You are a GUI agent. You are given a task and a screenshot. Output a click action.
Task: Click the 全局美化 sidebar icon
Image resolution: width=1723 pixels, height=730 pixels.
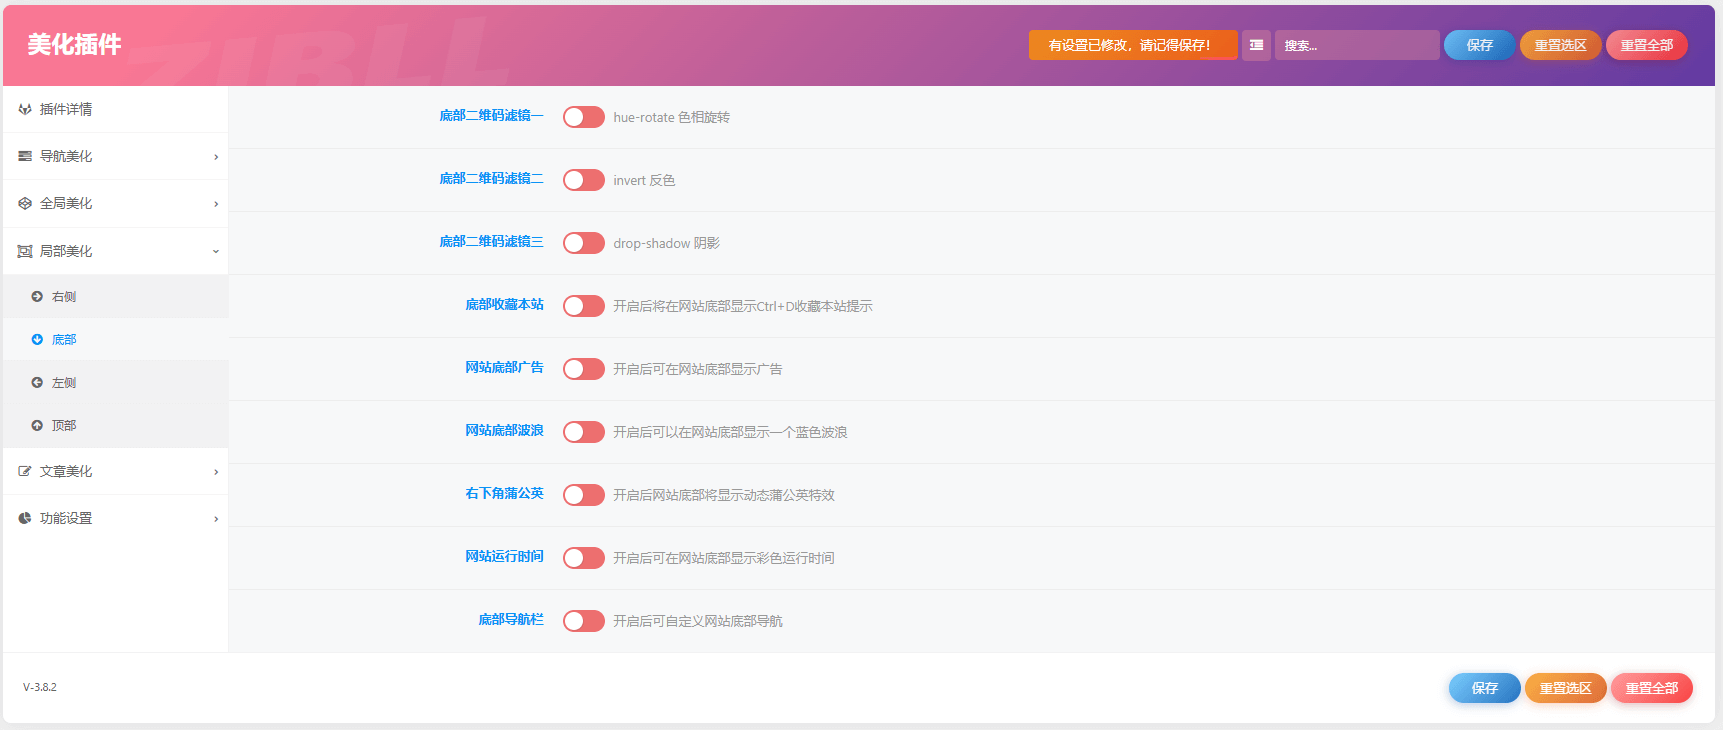tap(25, 203)
